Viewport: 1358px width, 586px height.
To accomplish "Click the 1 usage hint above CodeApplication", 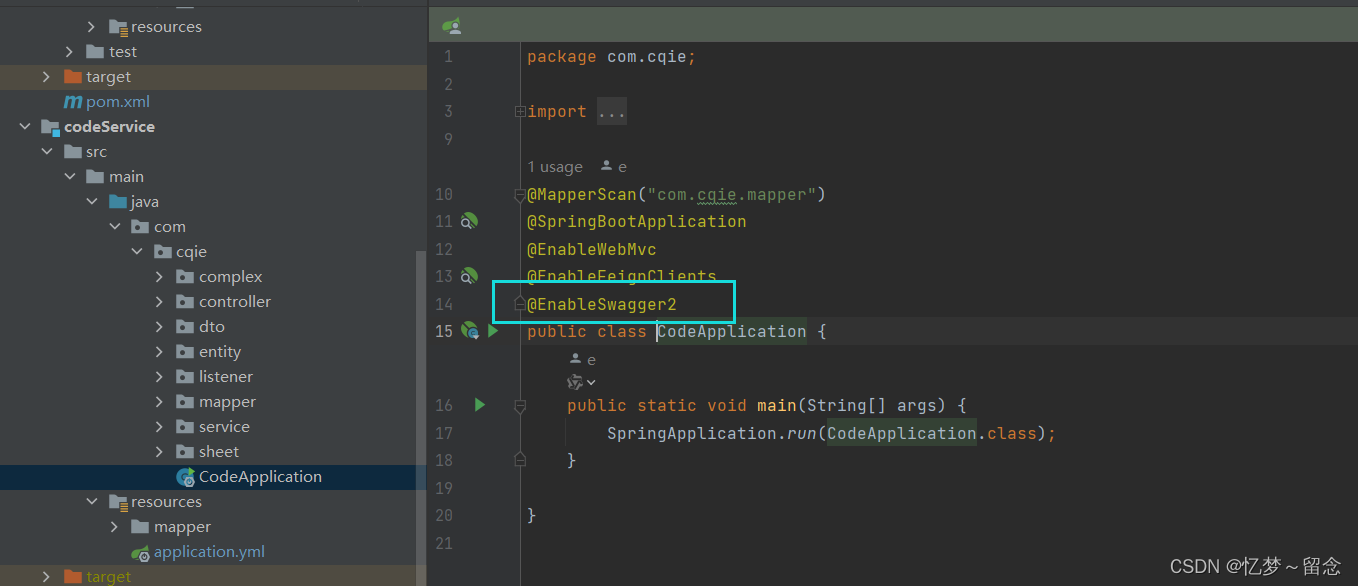I will 554,166.
